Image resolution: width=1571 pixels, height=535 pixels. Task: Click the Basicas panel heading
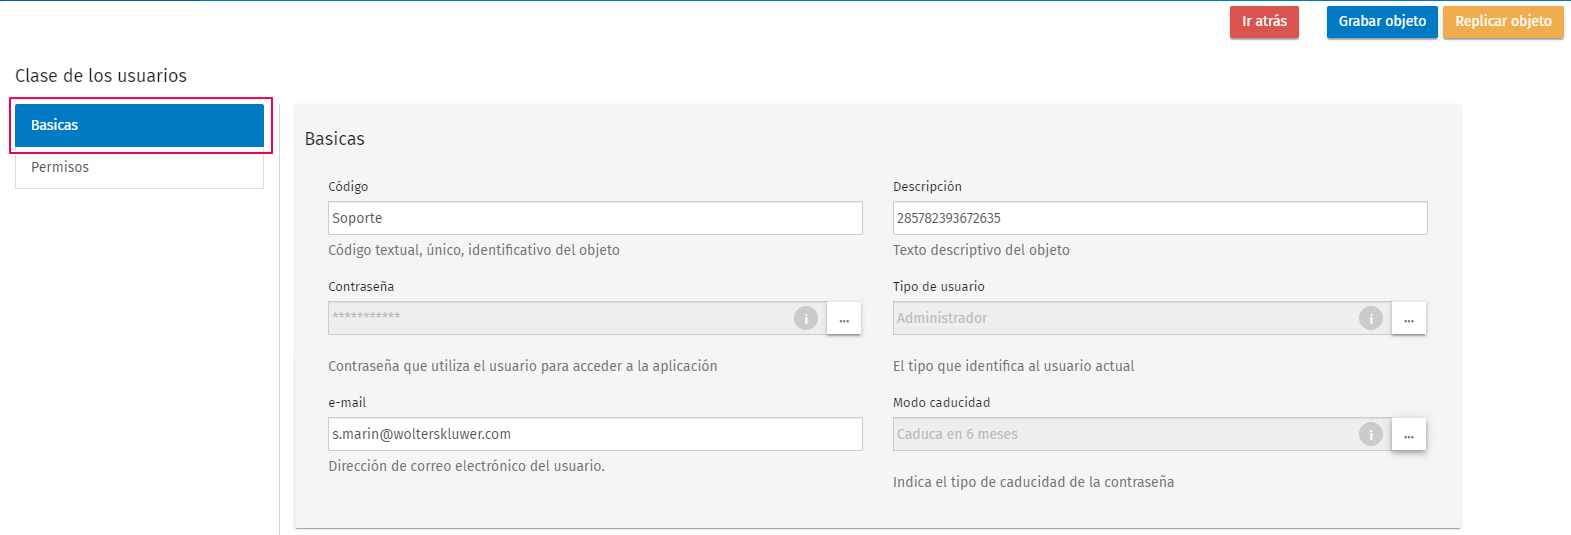(335, 139)
